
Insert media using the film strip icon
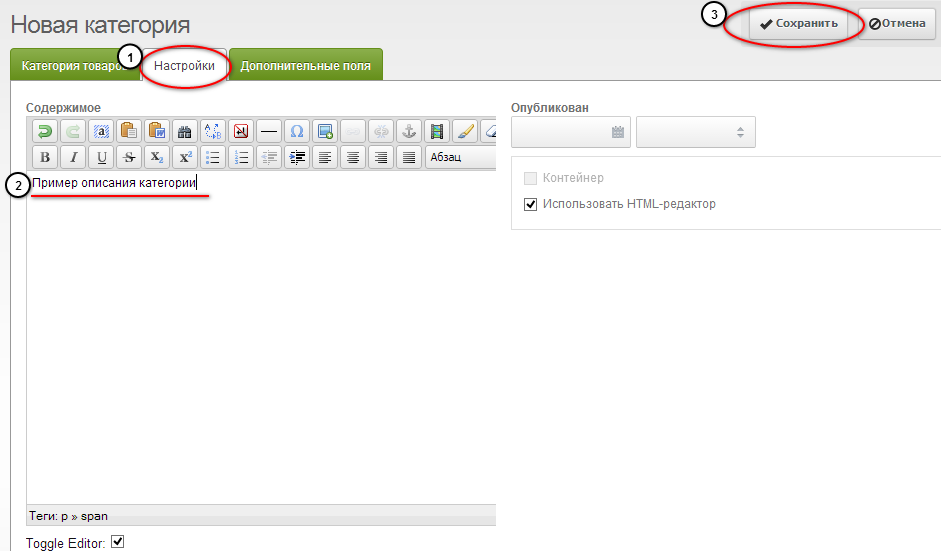[436, 131]
